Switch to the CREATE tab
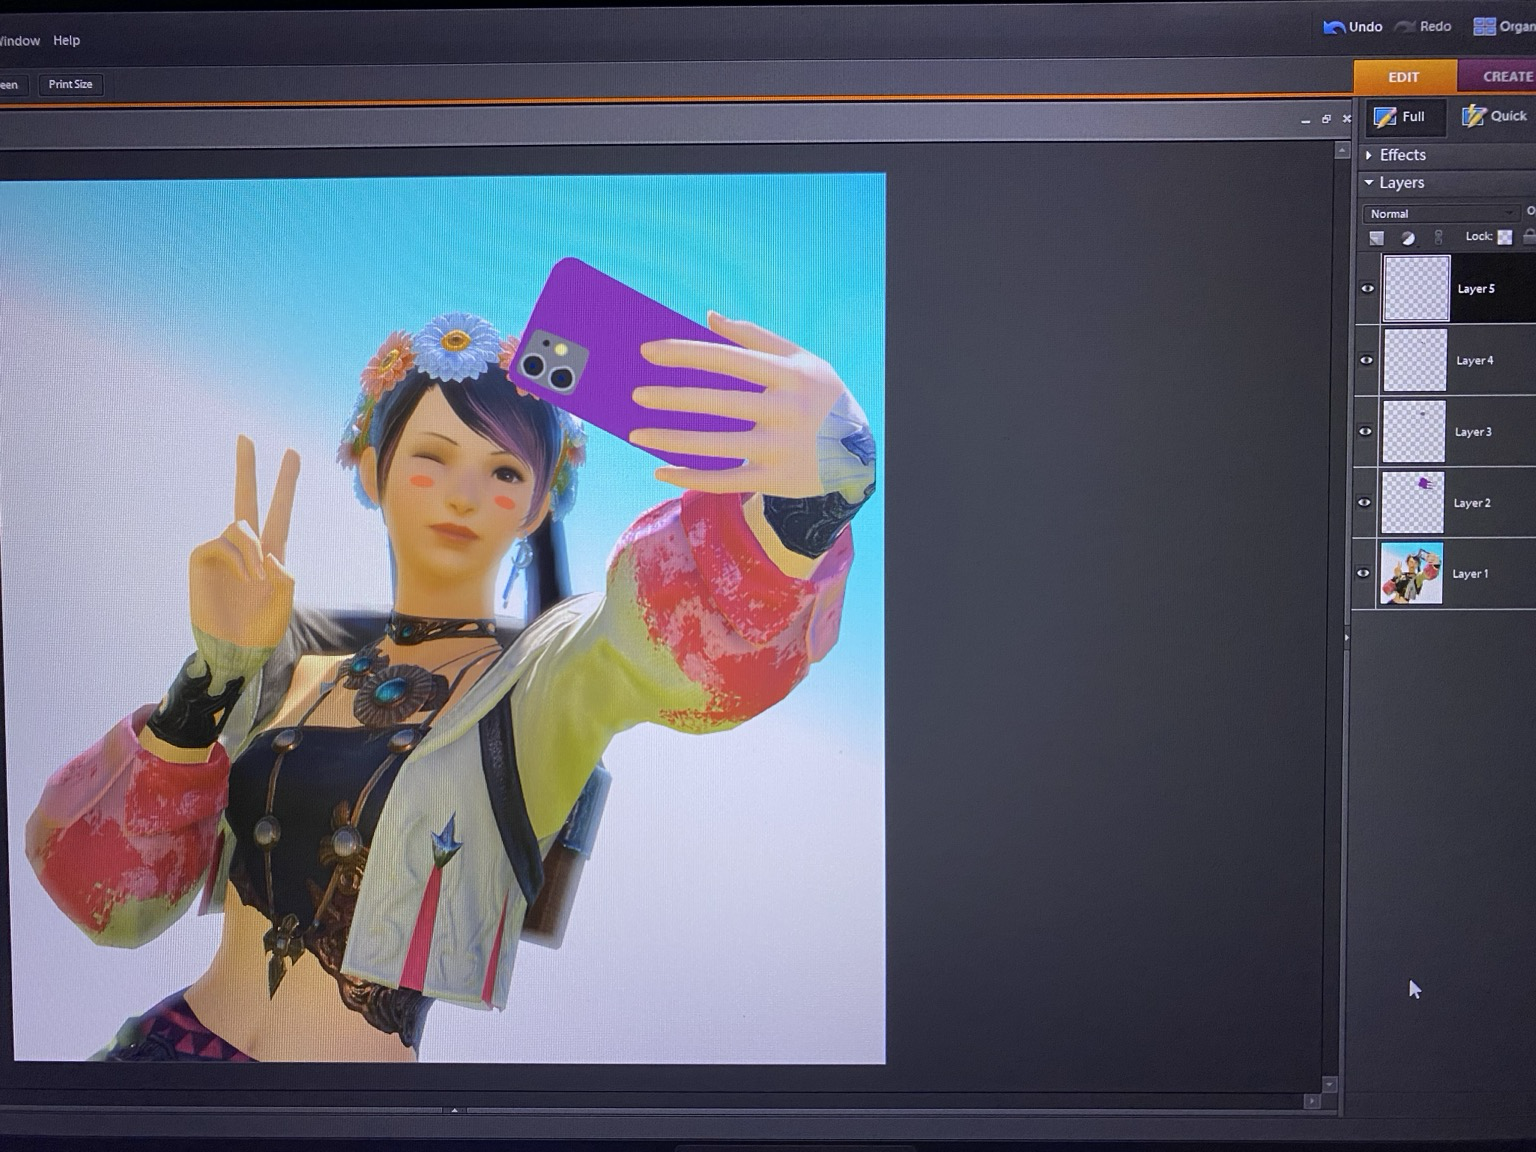 click(x=1498, y=76)
